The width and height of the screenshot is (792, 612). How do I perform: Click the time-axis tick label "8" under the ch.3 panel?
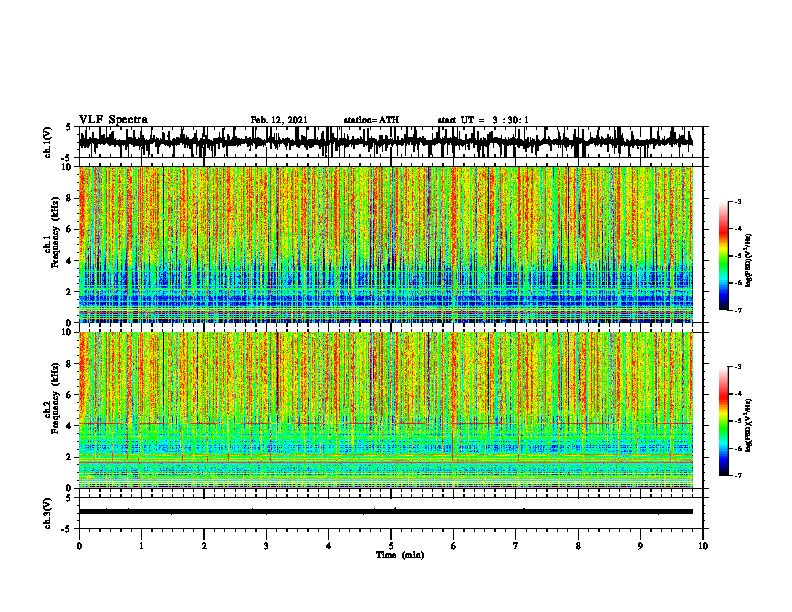(x=578, y=546)
